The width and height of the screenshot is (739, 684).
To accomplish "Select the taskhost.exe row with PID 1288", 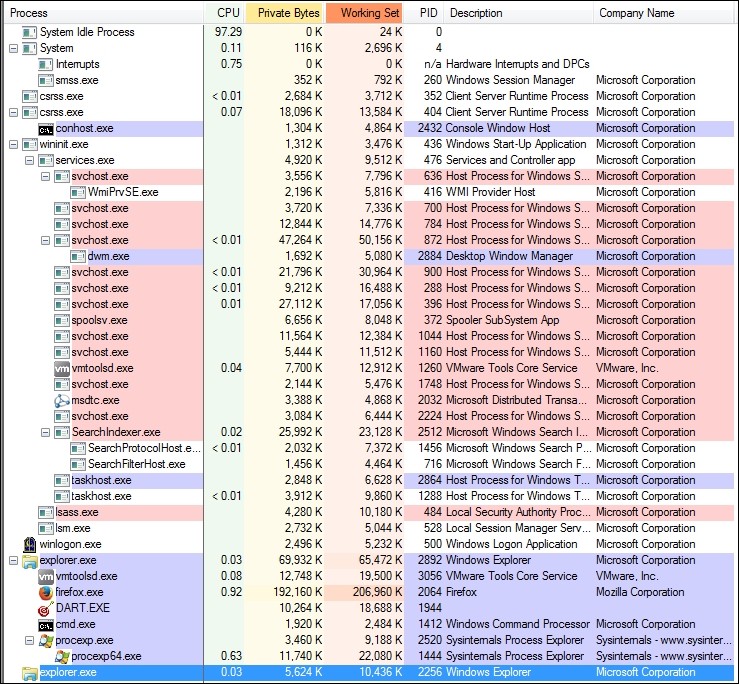I will (370, 496).
